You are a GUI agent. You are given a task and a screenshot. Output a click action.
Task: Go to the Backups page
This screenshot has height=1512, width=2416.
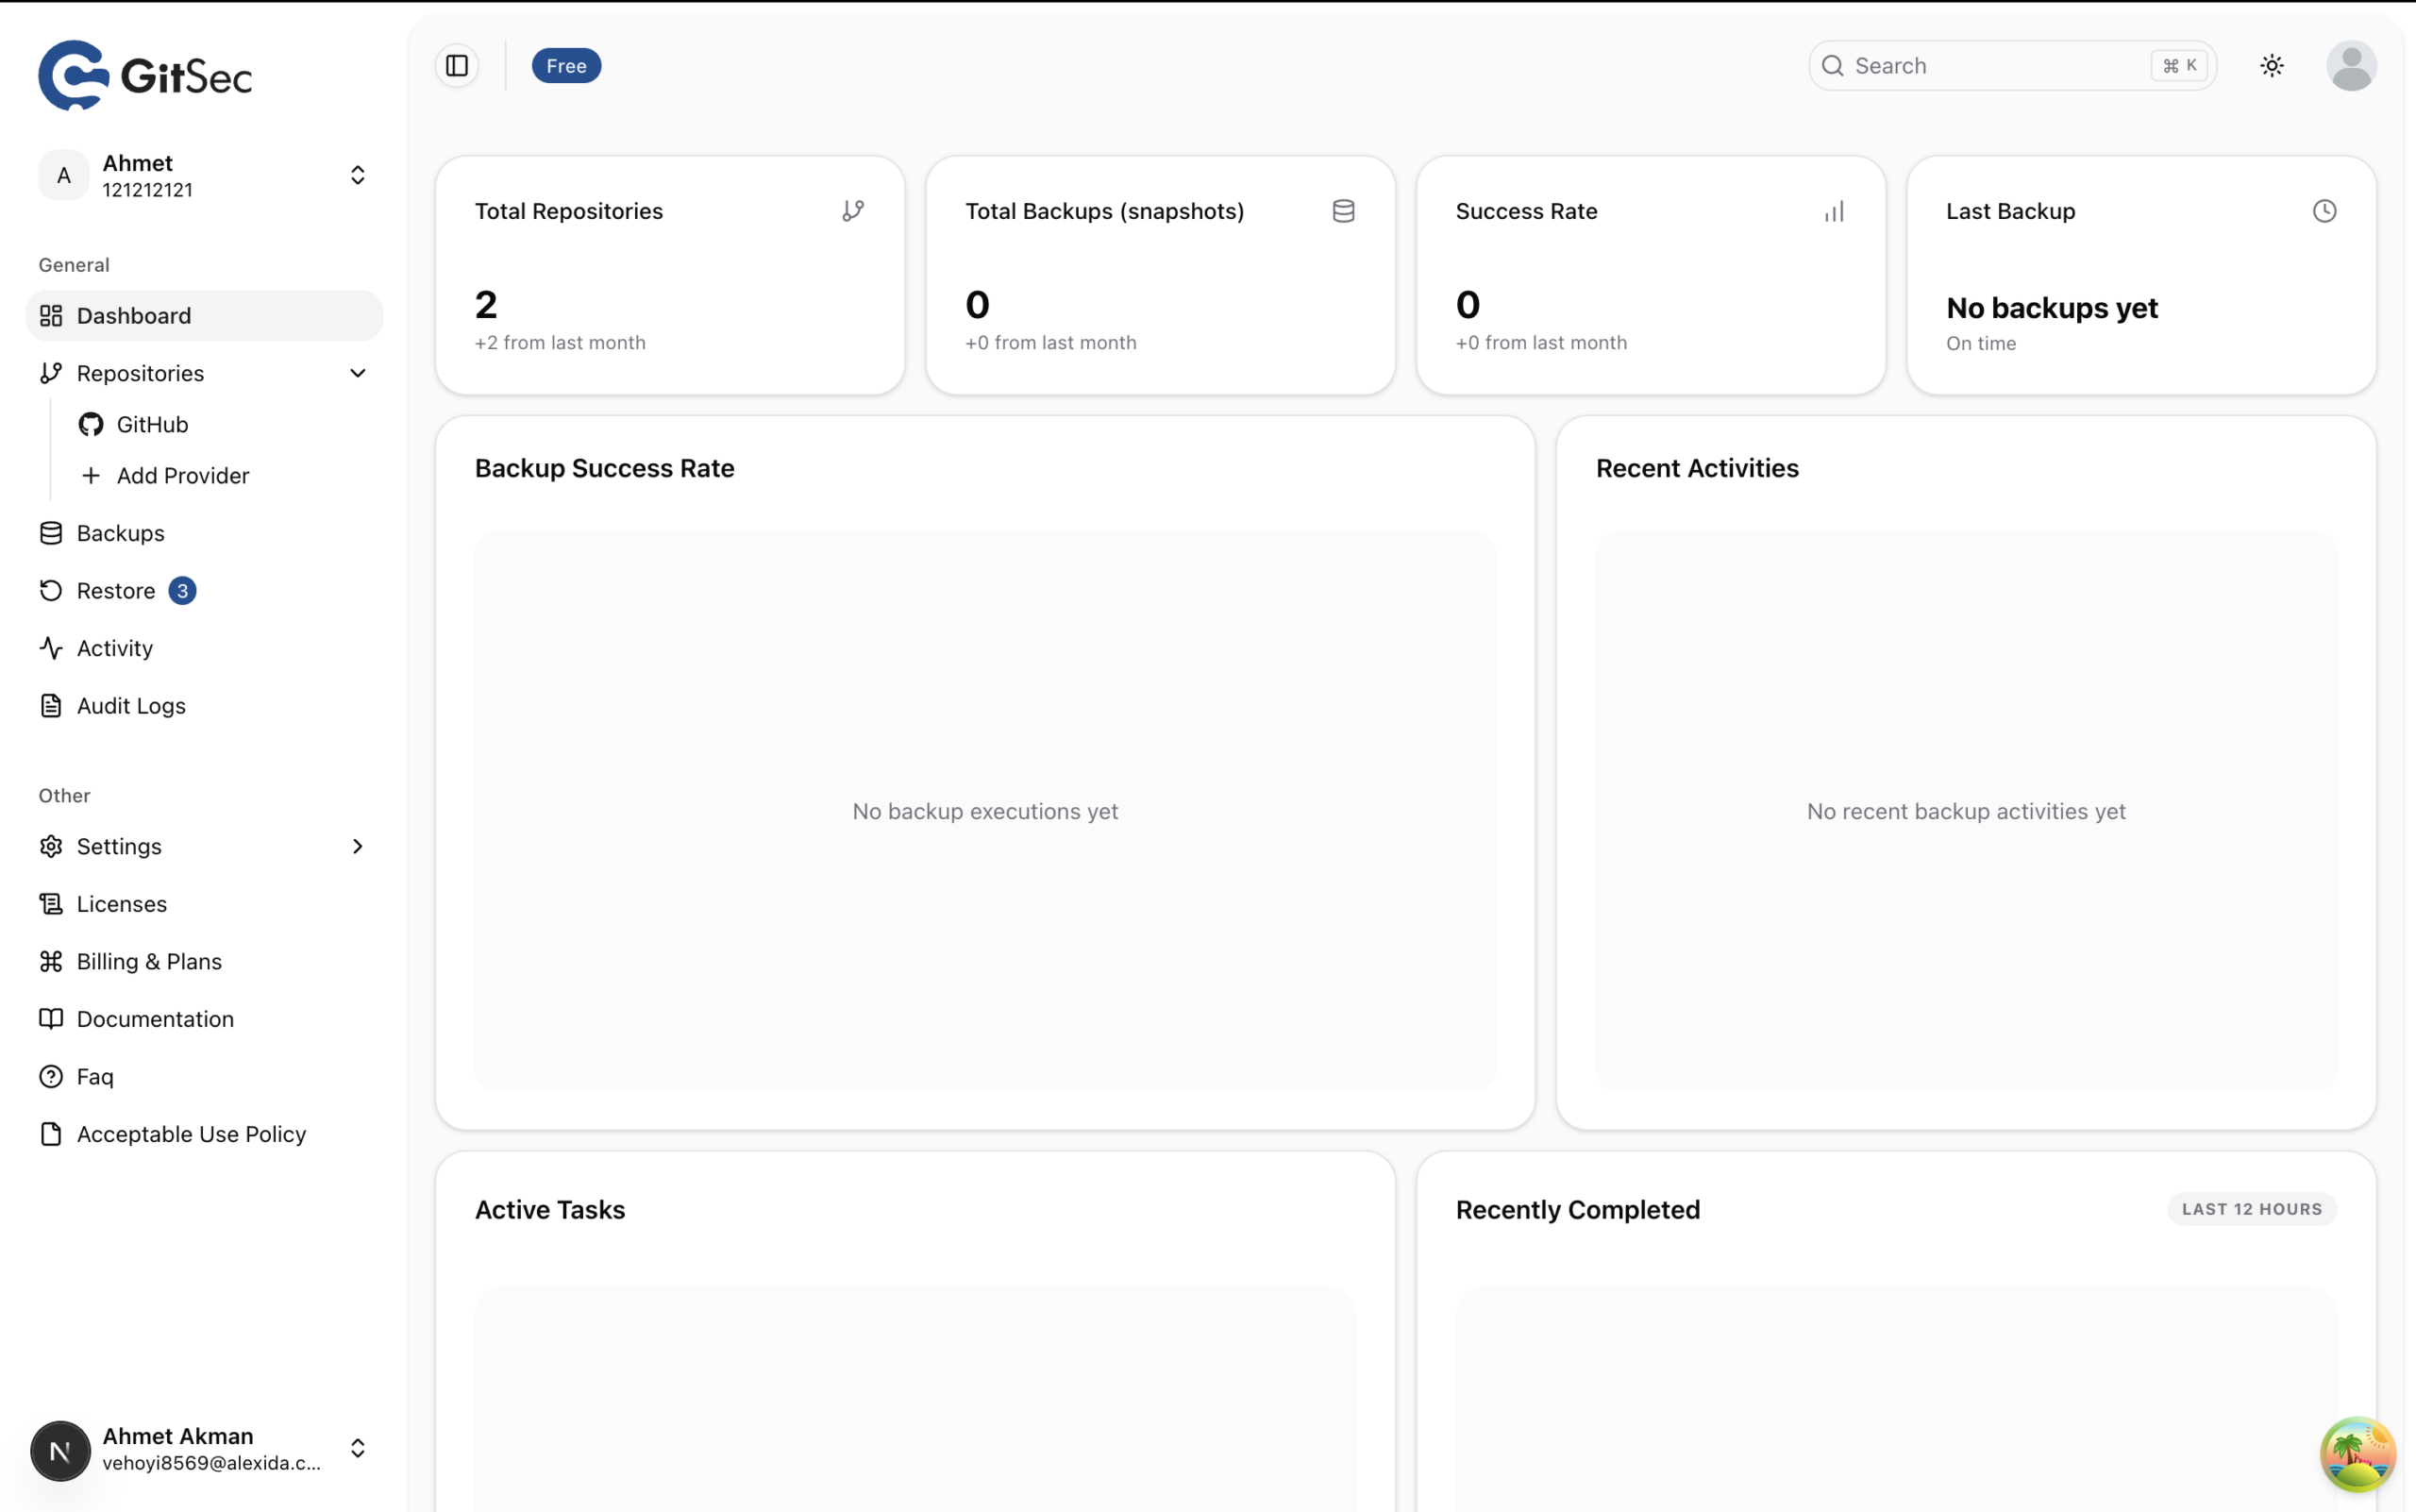point(120,533)
